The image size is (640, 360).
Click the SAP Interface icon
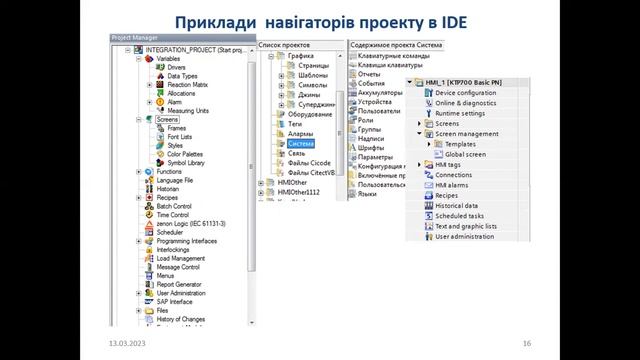(149, 302)
